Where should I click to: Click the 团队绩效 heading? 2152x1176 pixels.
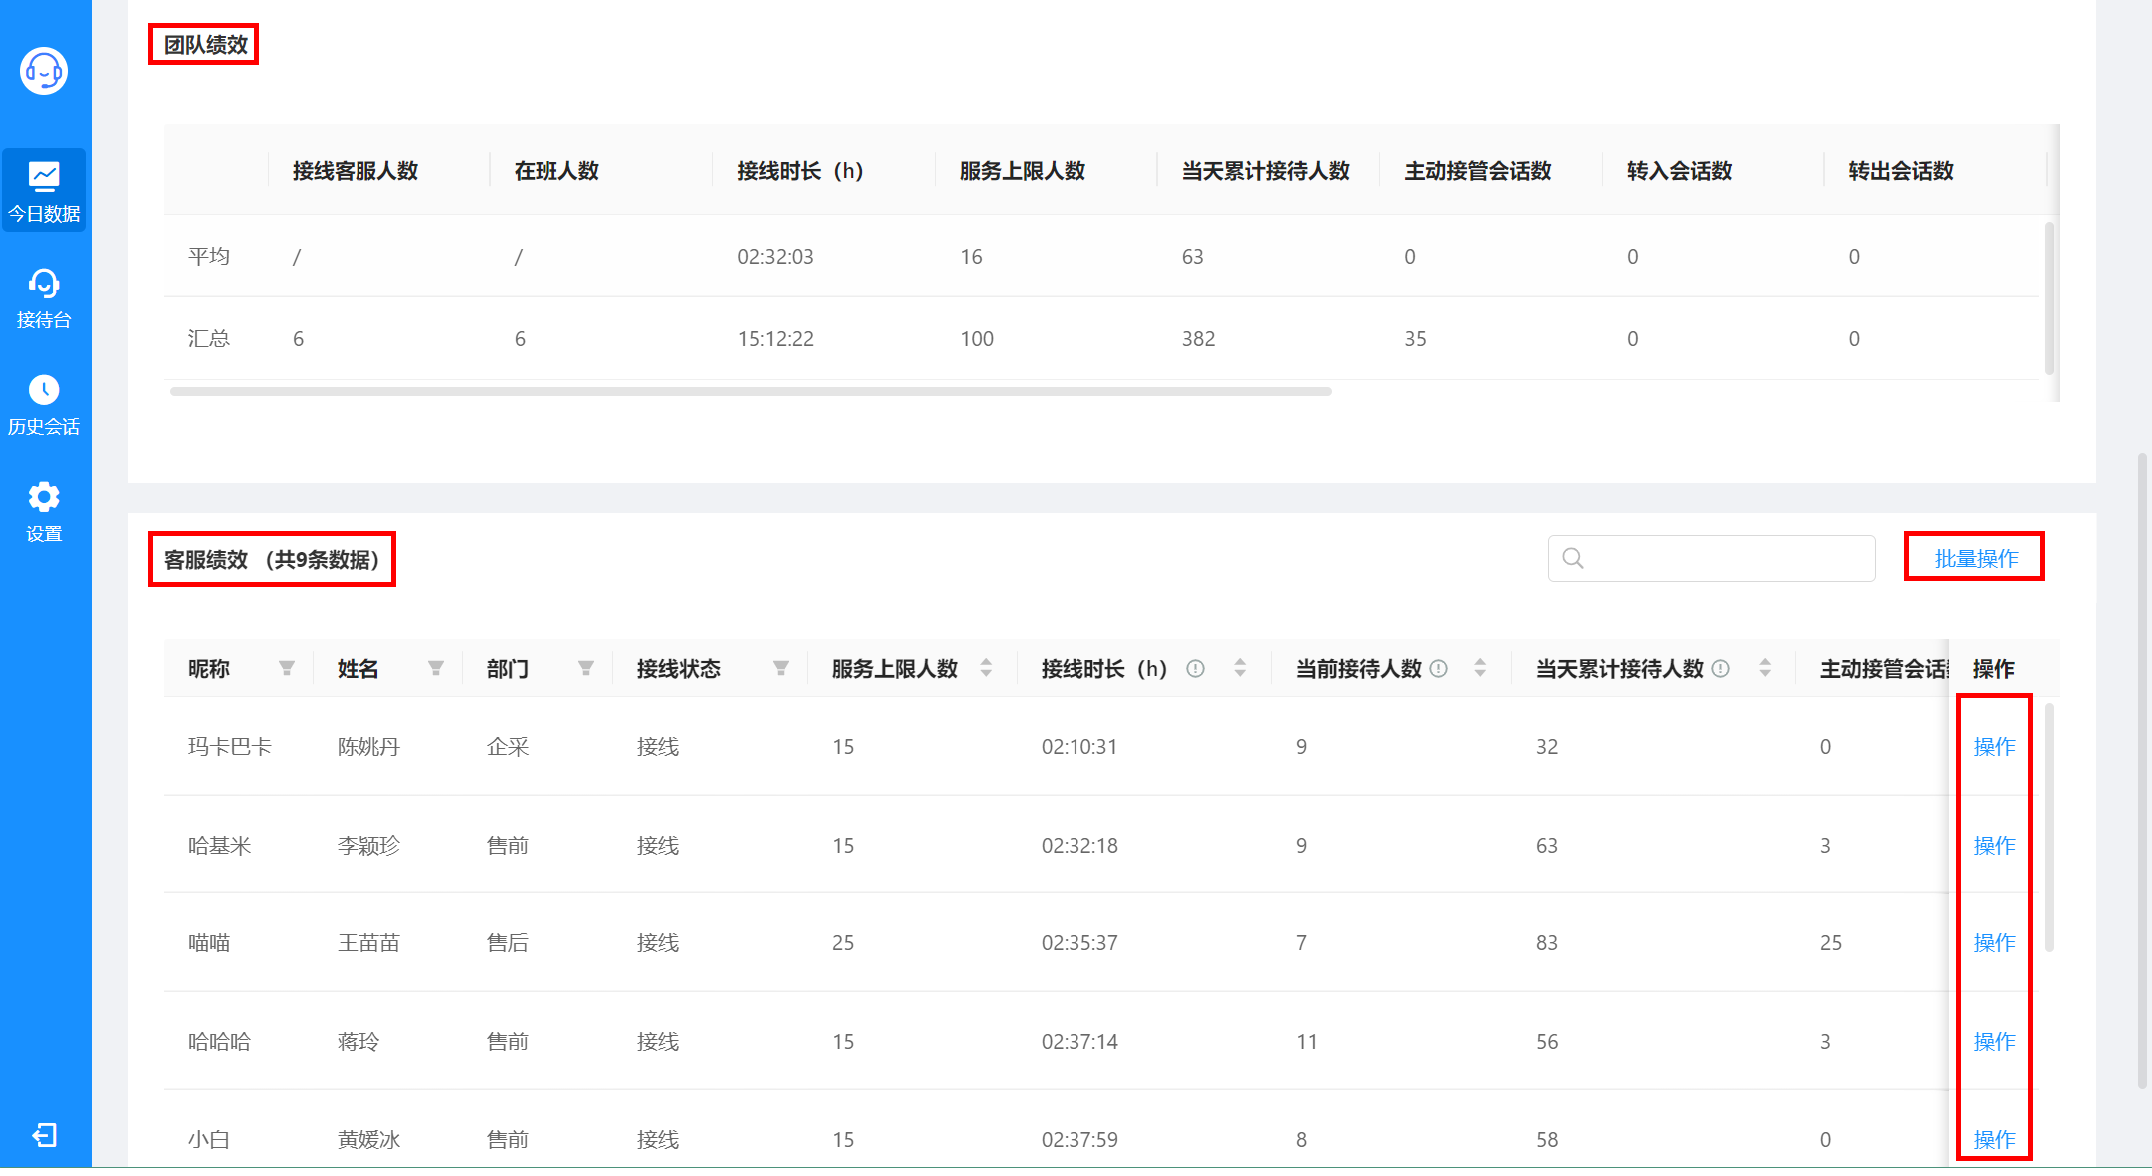tap(205, 44)
